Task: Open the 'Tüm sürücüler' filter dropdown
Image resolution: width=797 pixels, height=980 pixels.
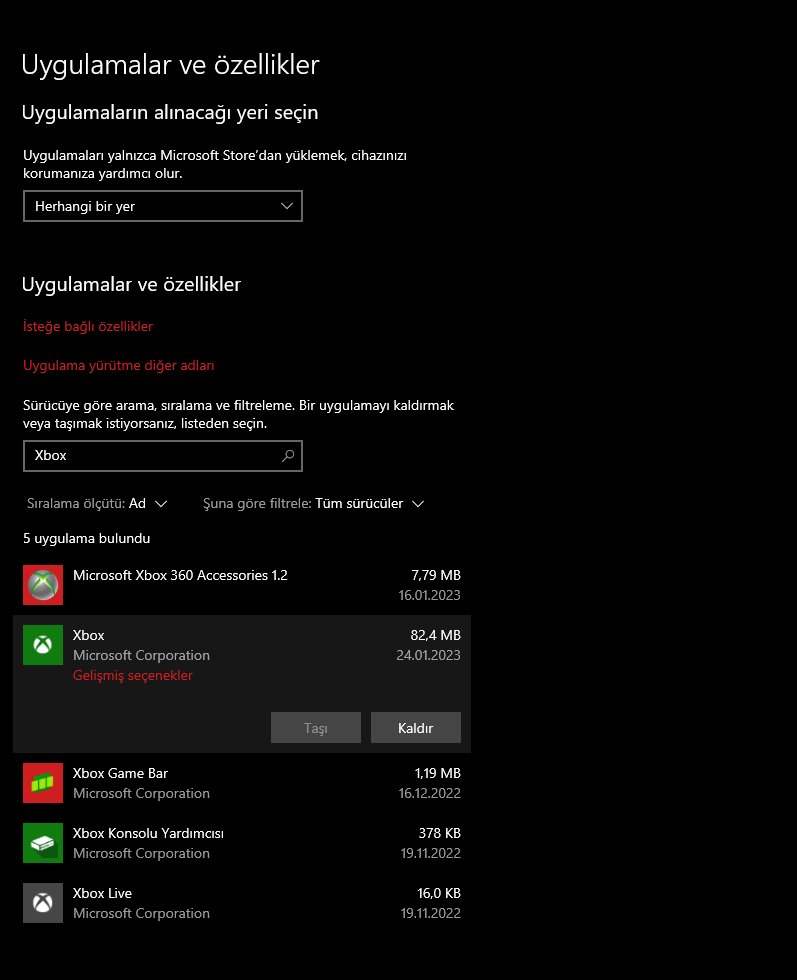Action: pos(314,504)
